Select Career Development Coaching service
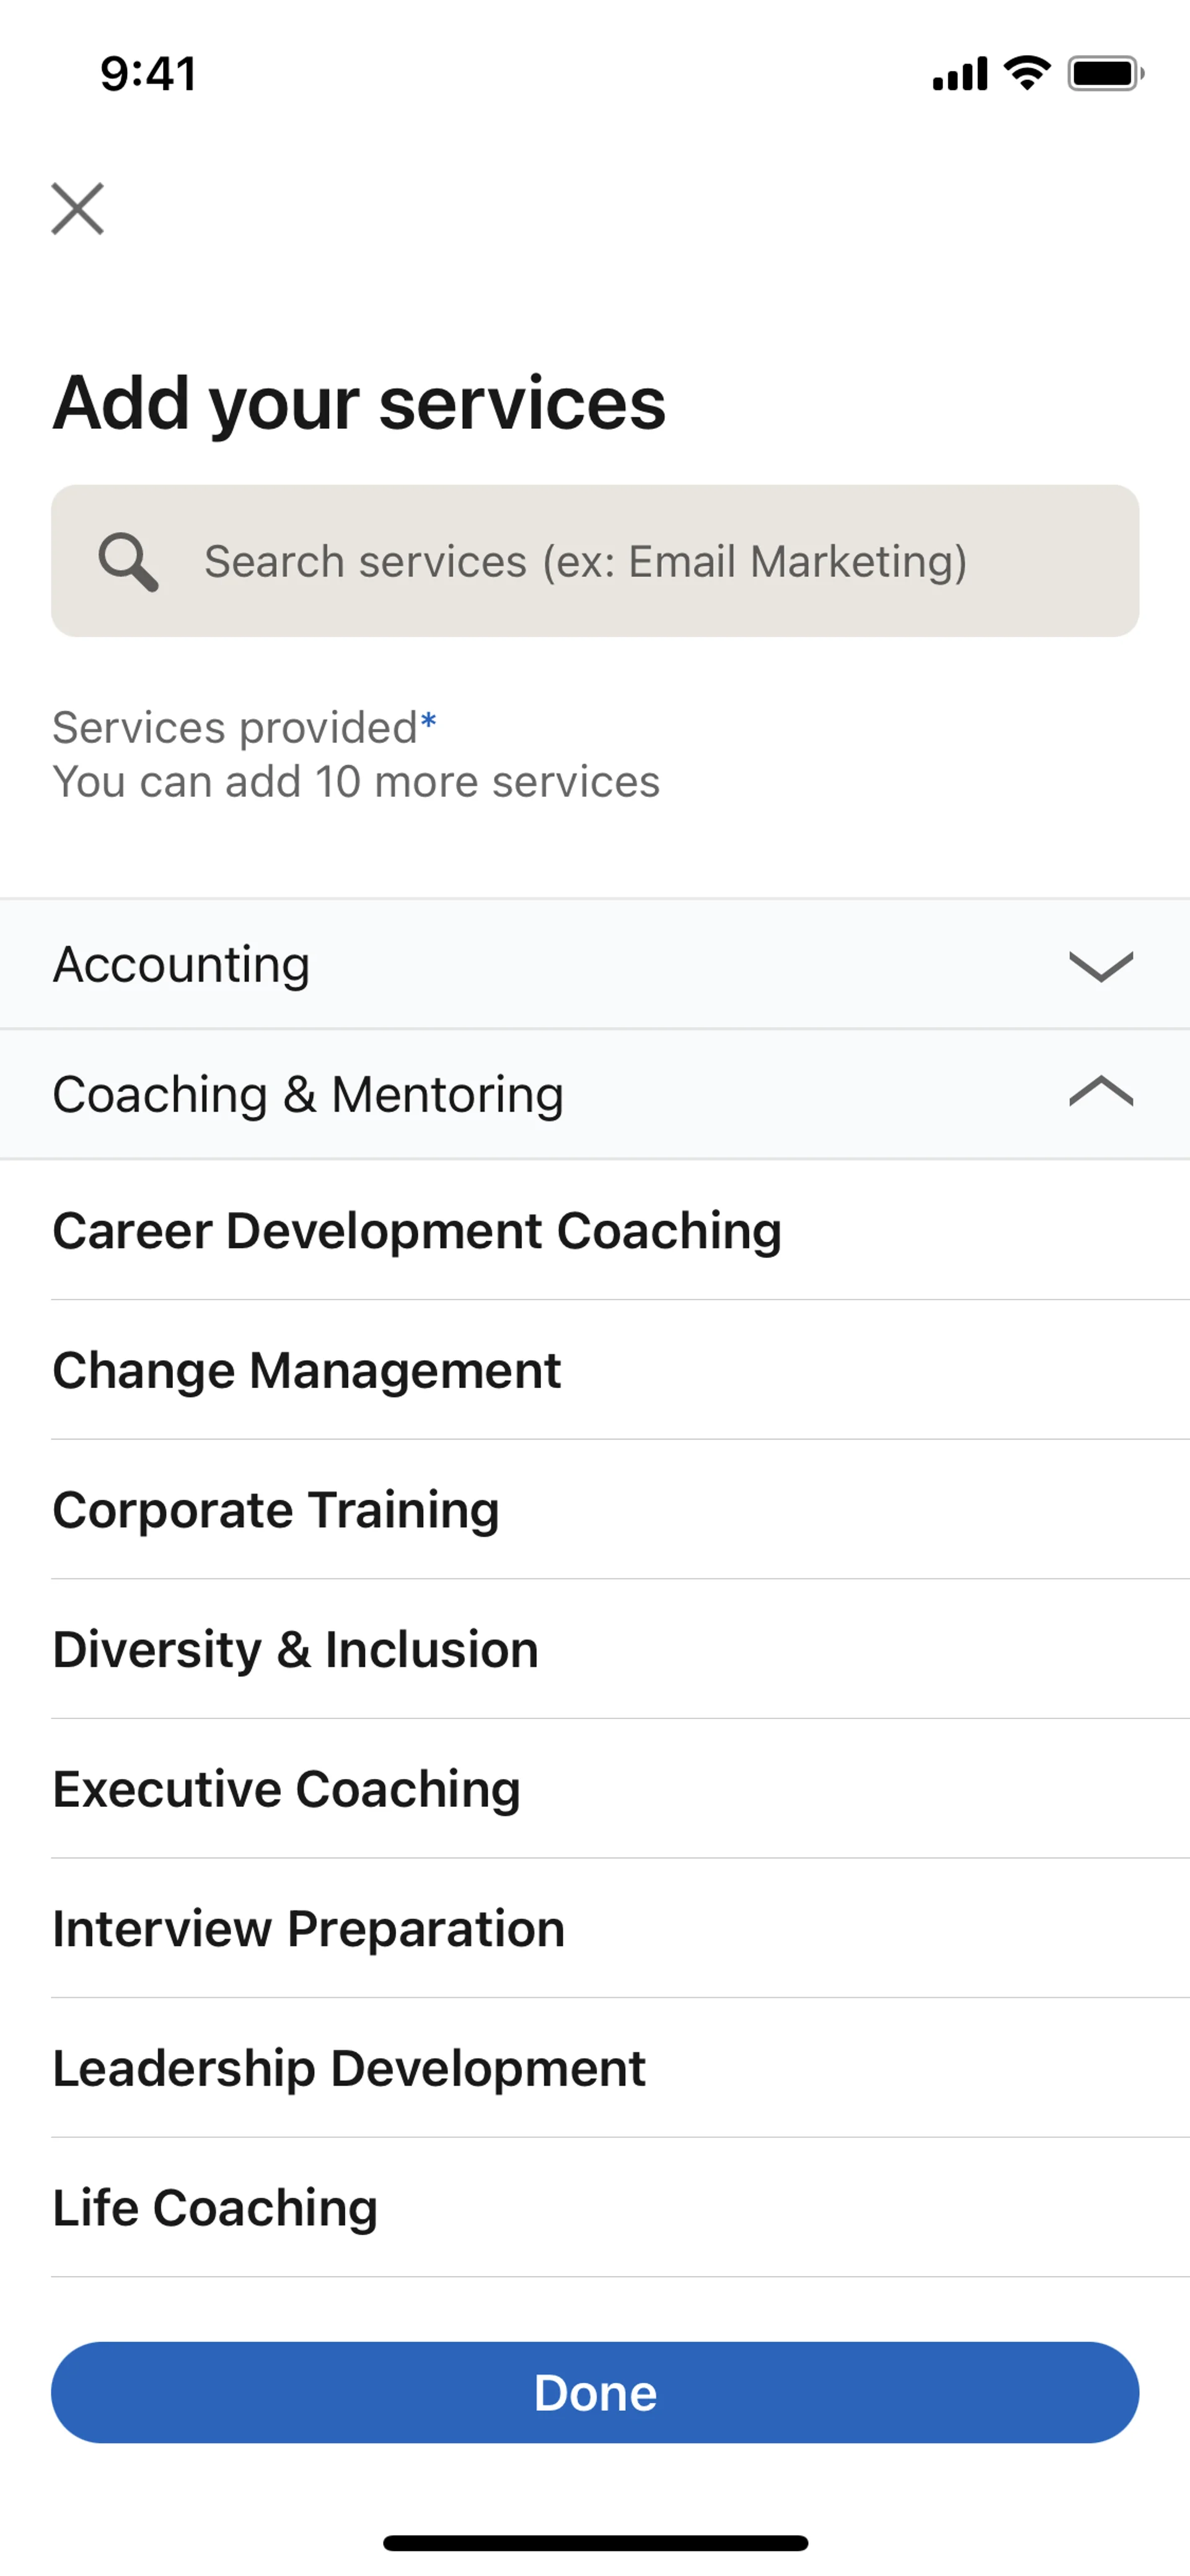 pyautogui.click(x=417, y=1231)
